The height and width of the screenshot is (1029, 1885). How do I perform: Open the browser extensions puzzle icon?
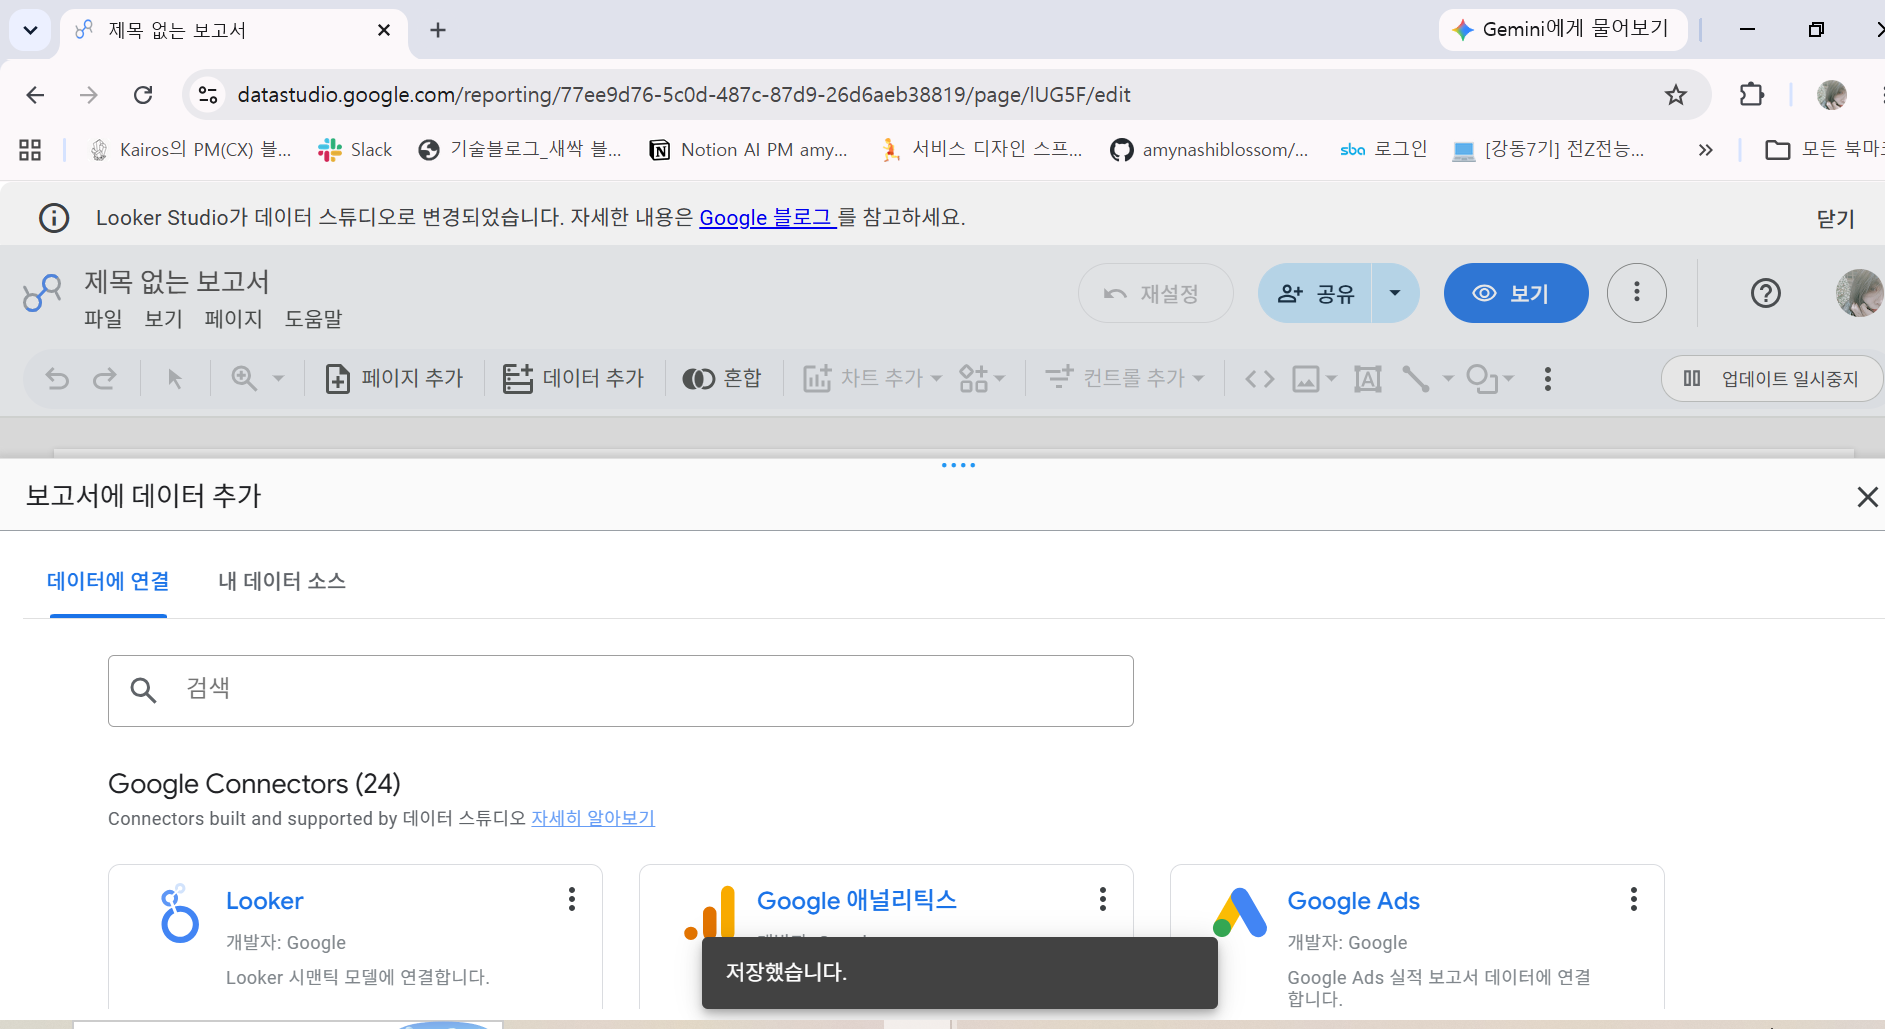point(1752,95)
